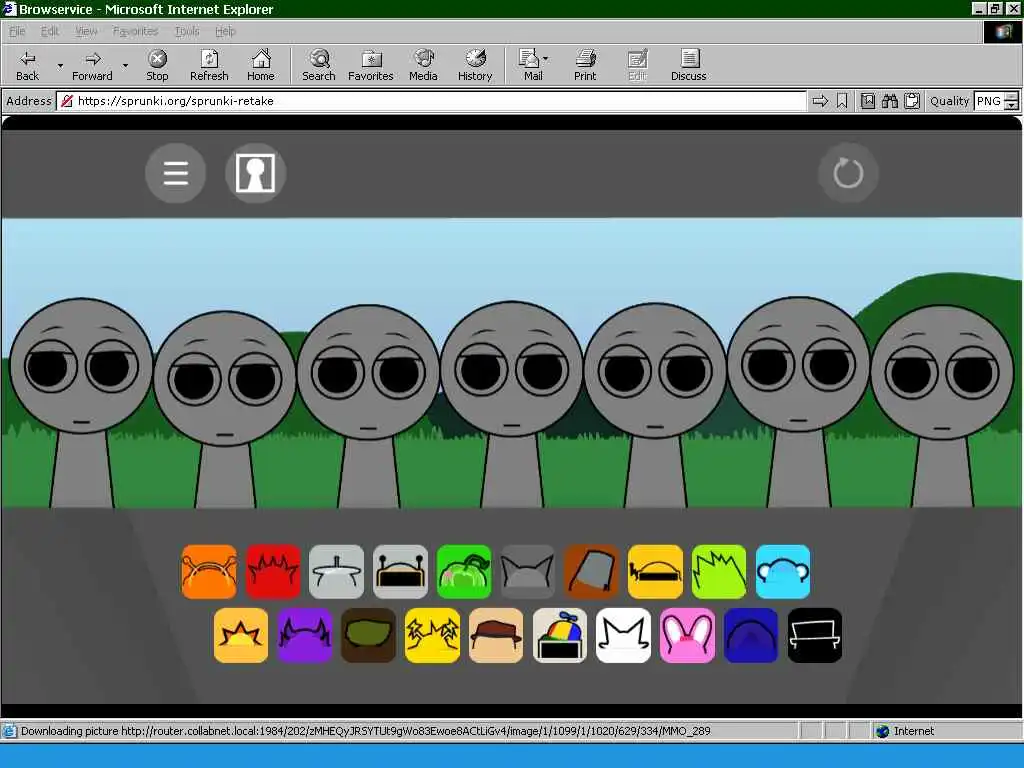The image size is (1024, 768).
Task: Open the Help menu
Action: click(225, 31)
